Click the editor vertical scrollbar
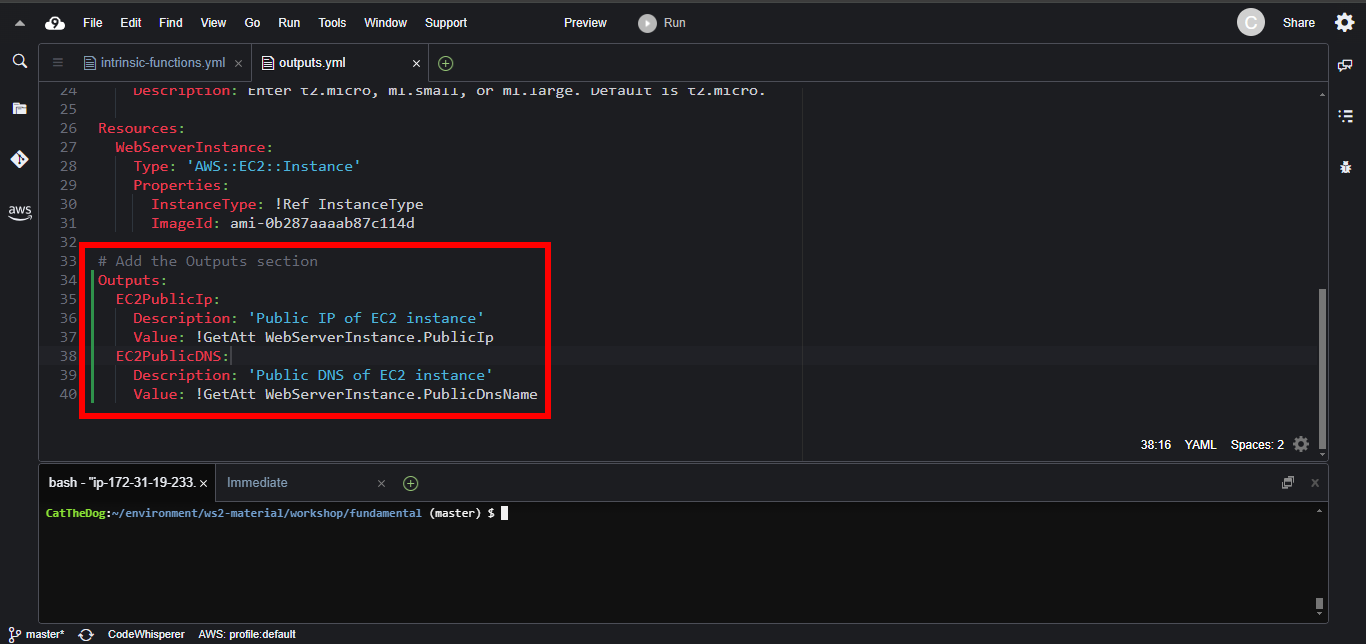The image size is (1366, 644). 1323,368
